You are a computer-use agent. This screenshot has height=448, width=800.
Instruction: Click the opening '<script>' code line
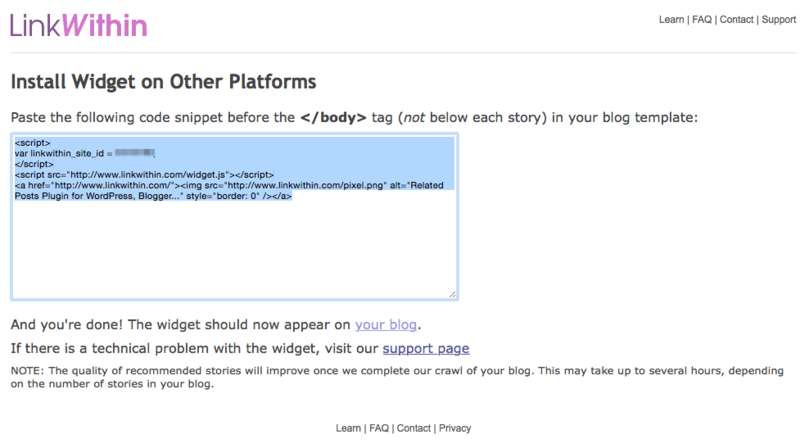click(33, 143)
